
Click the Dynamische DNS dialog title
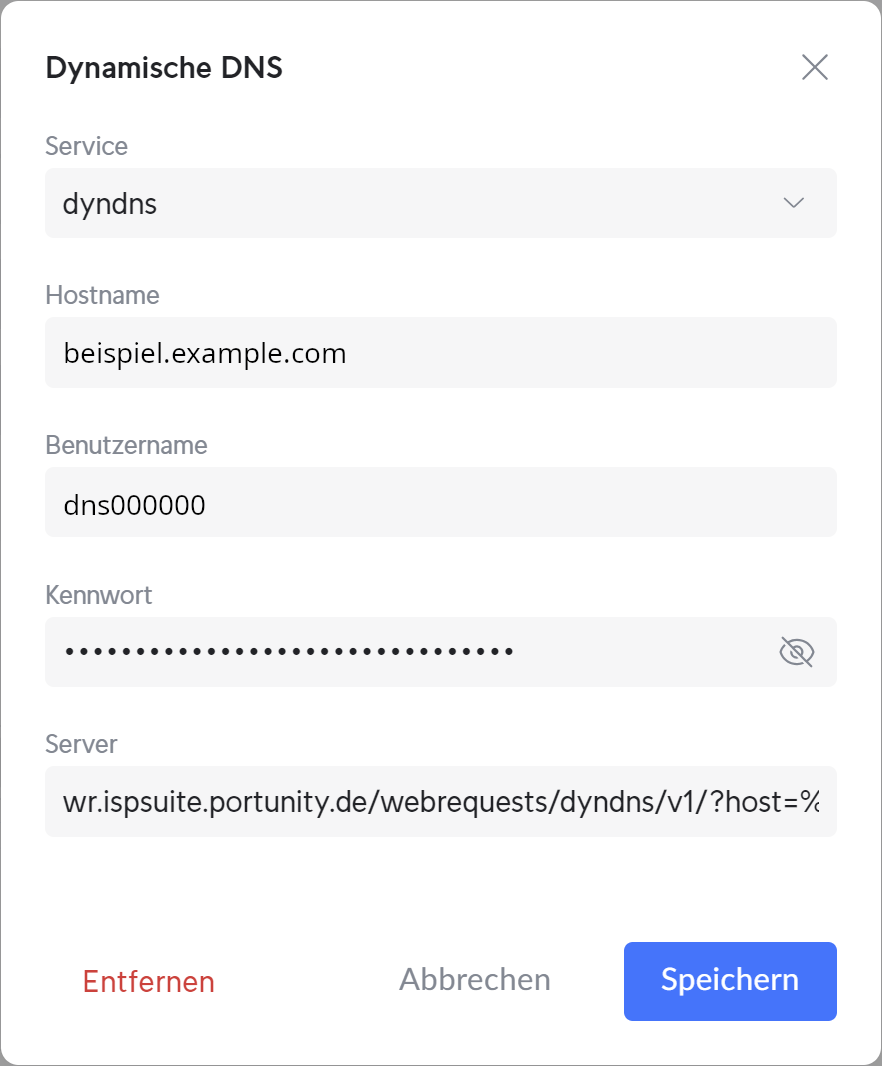click(x=164, y=67)
